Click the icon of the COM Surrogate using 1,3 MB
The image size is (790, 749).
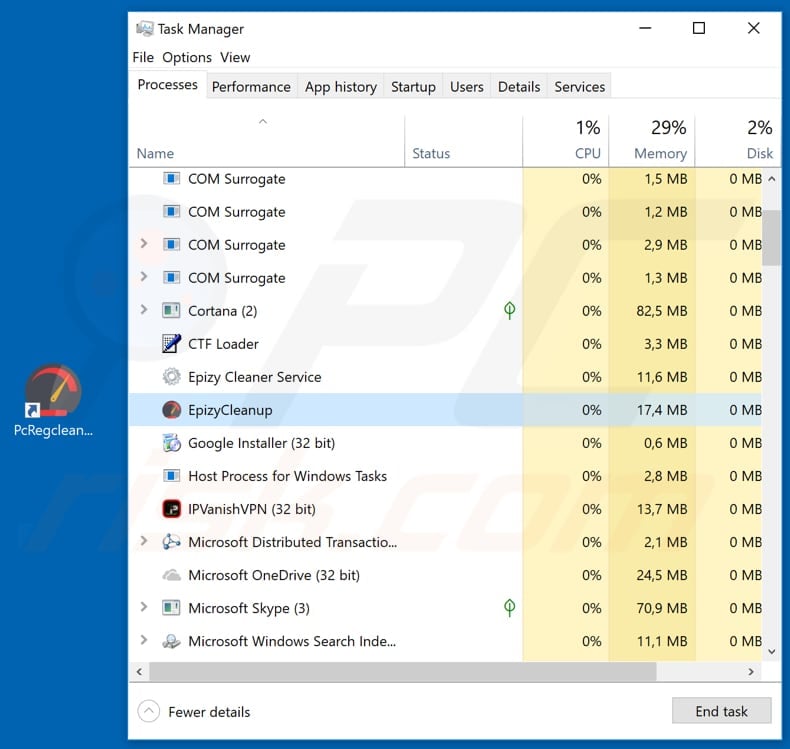171,278
